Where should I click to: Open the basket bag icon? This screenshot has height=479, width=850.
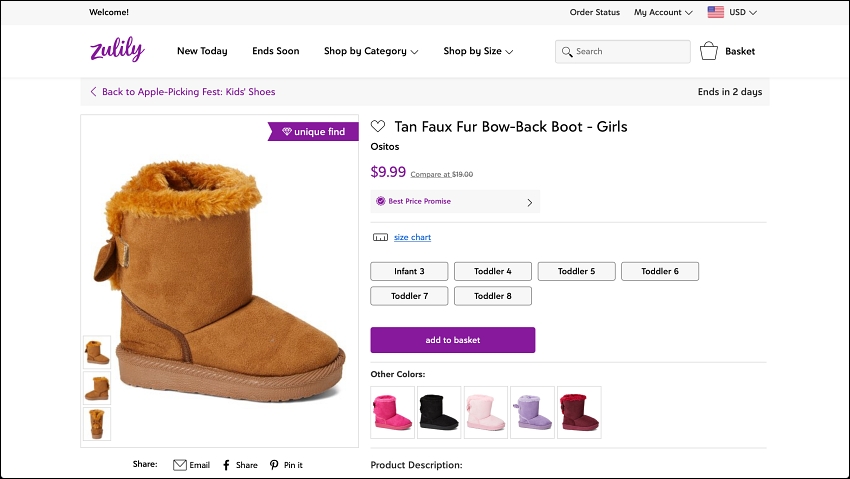tap(709, 51)
